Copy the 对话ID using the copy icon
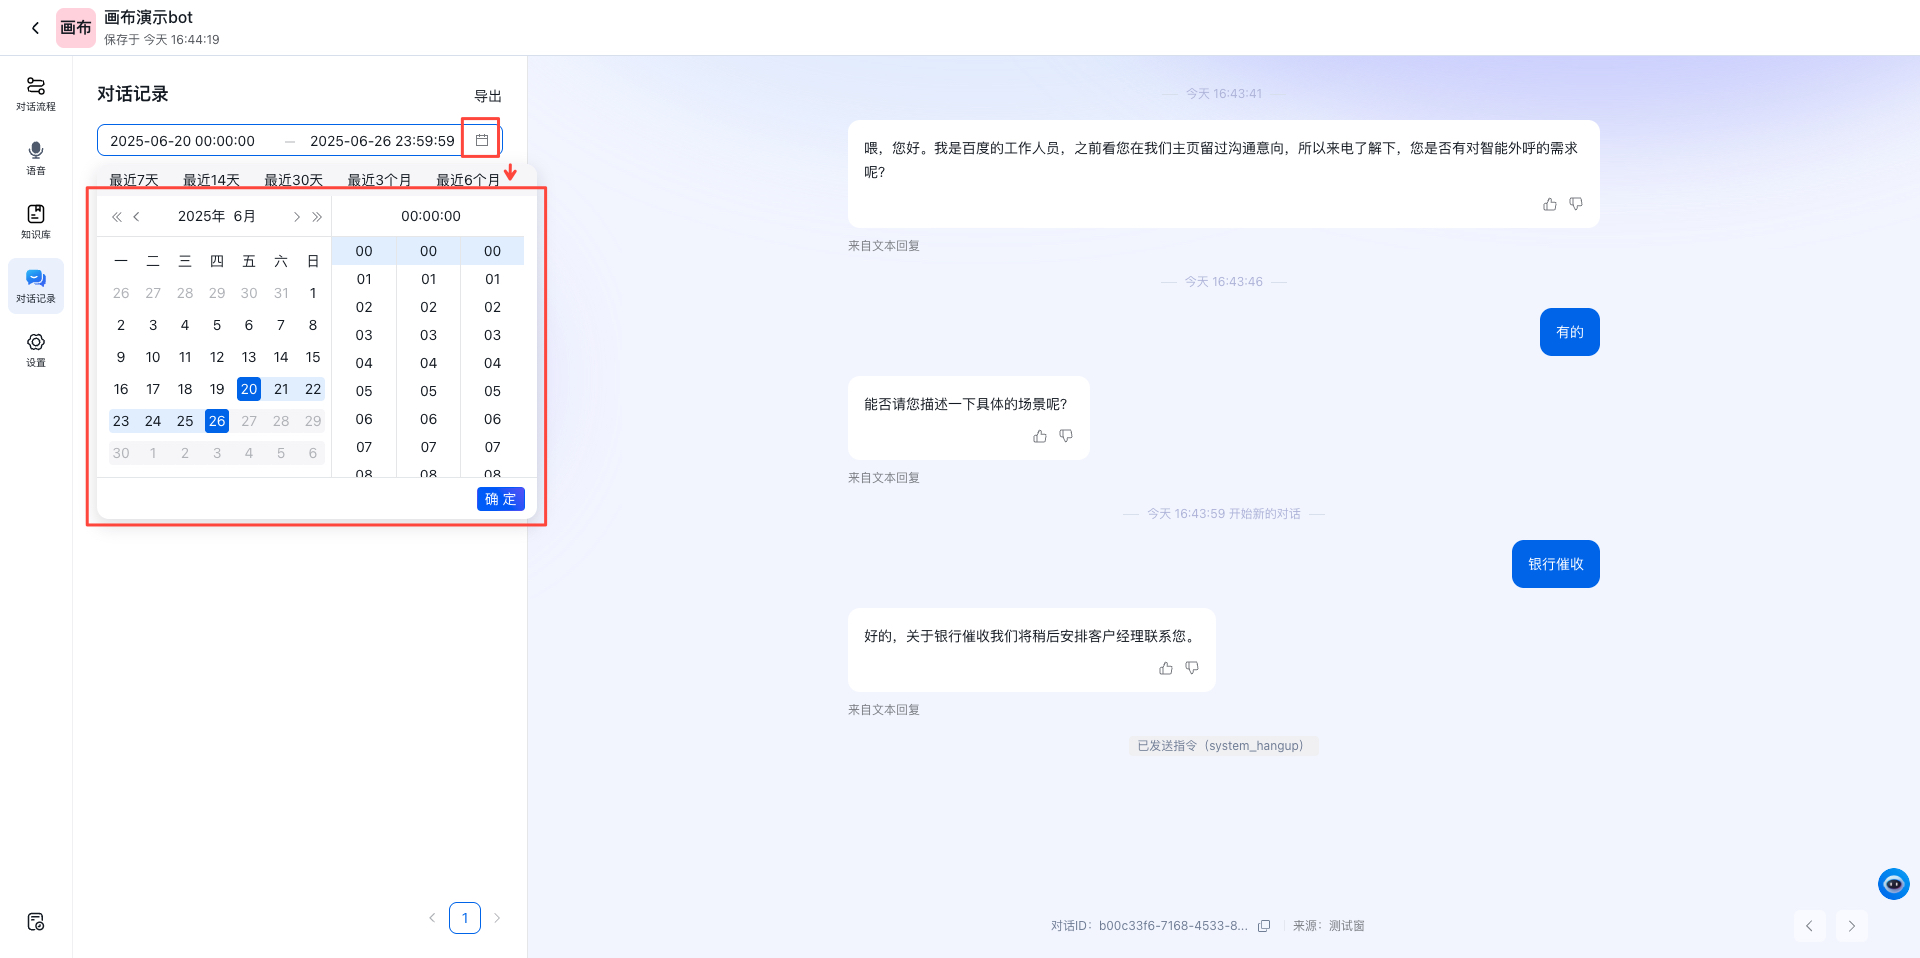Image resolution: width=1920 pixels, height=958 pixels. [1265, 926]
